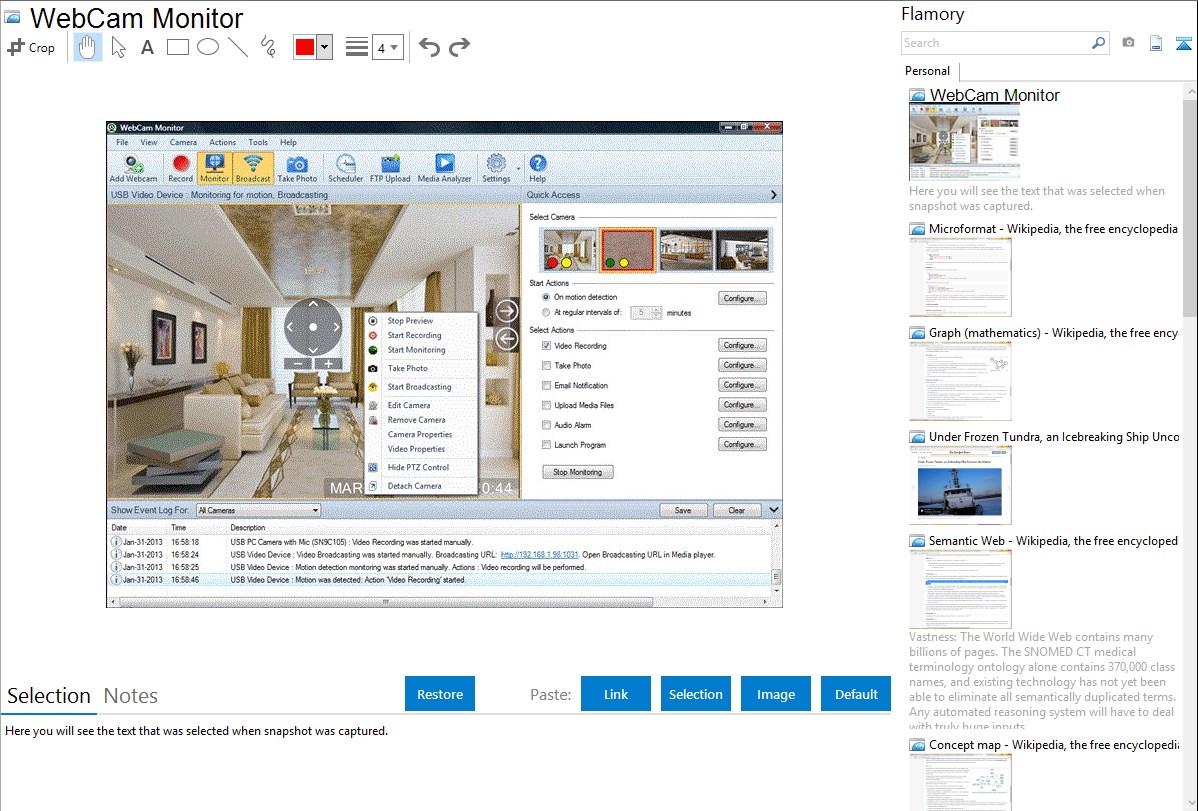Open the Tools menu

tap(258, 142)
